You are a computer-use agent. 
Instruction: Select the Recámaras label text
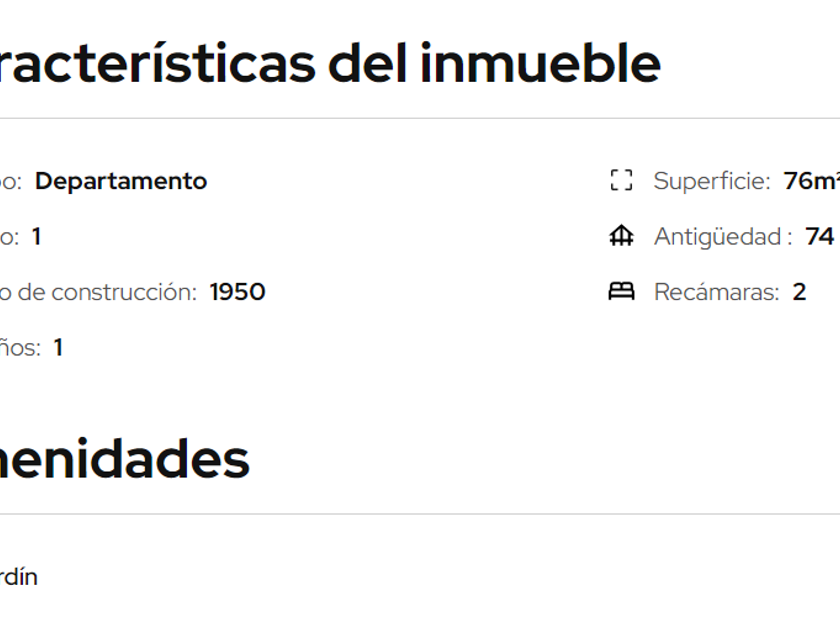pos(716,292)
